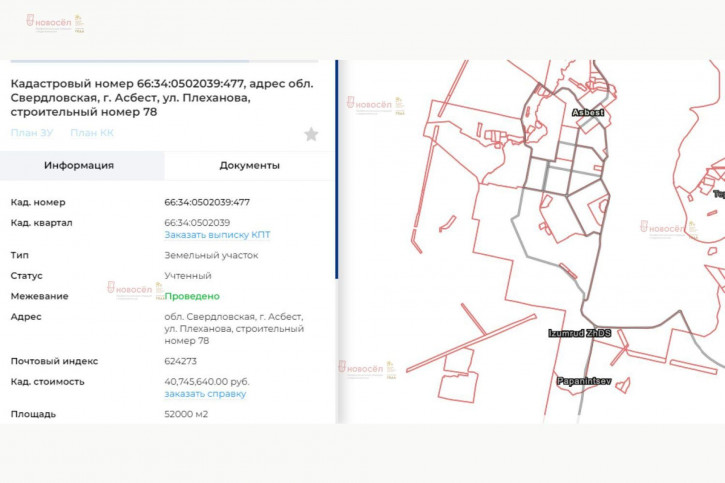Click the Площадь field label
725x483 pixels.
33,414
